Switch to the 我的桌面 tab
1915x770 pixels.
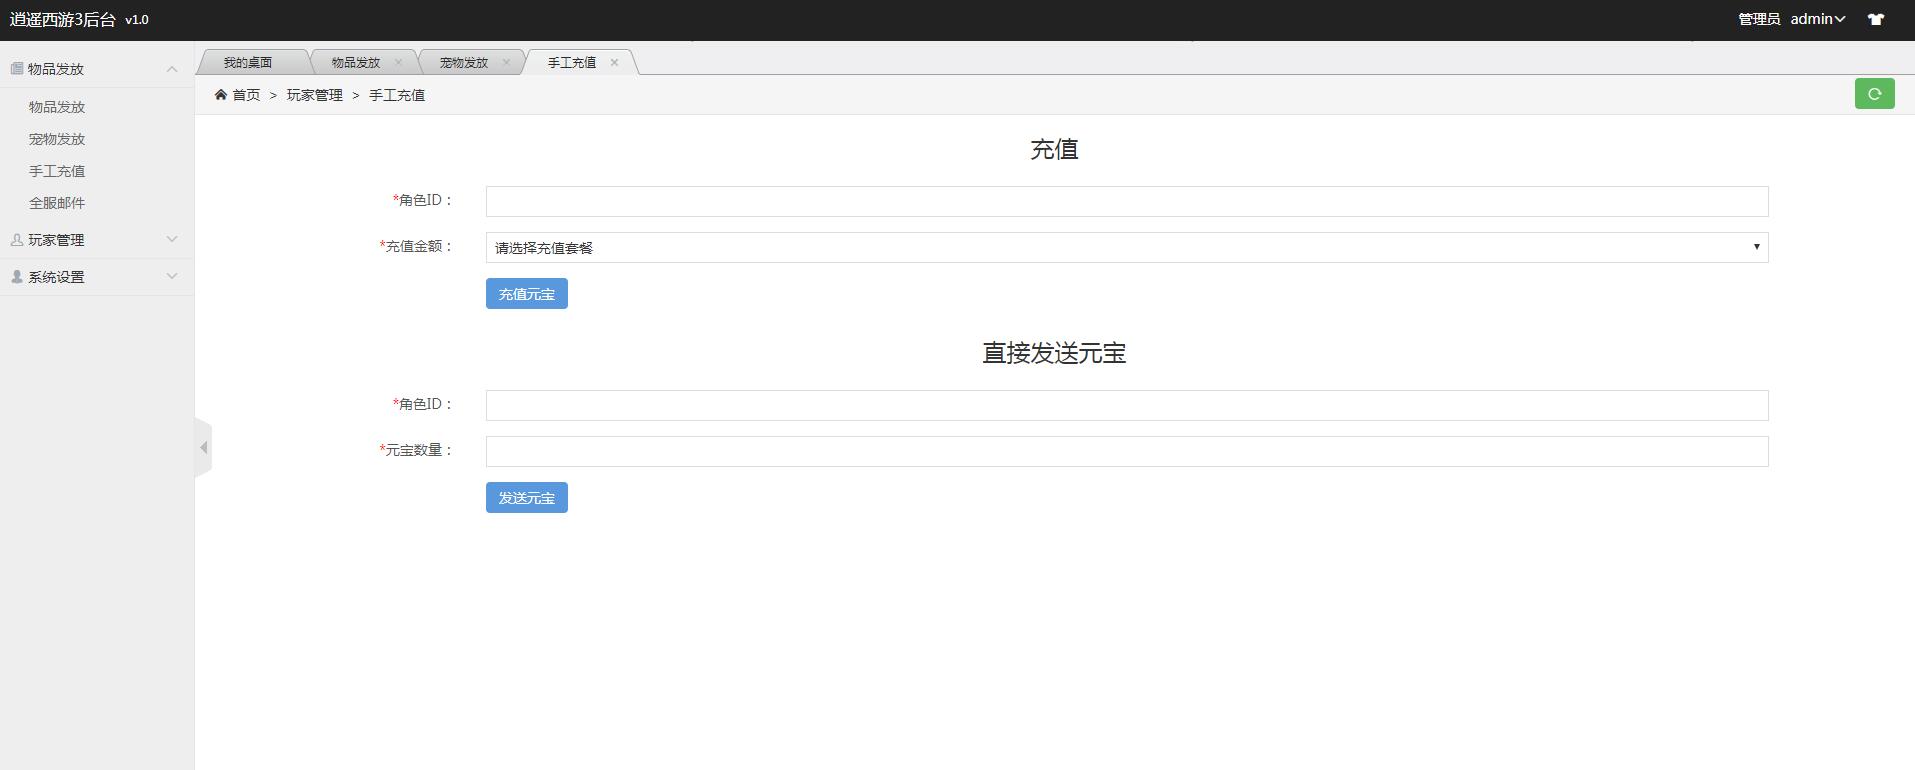(x=248, y=62)
